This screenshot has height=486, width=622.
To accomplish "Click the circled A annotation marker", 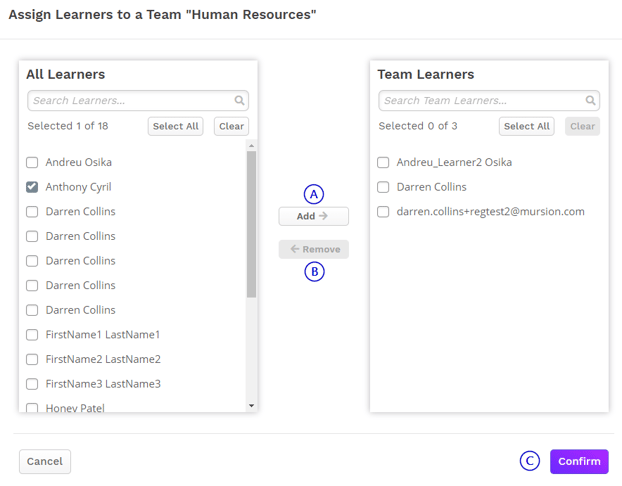I will [314, 193].
